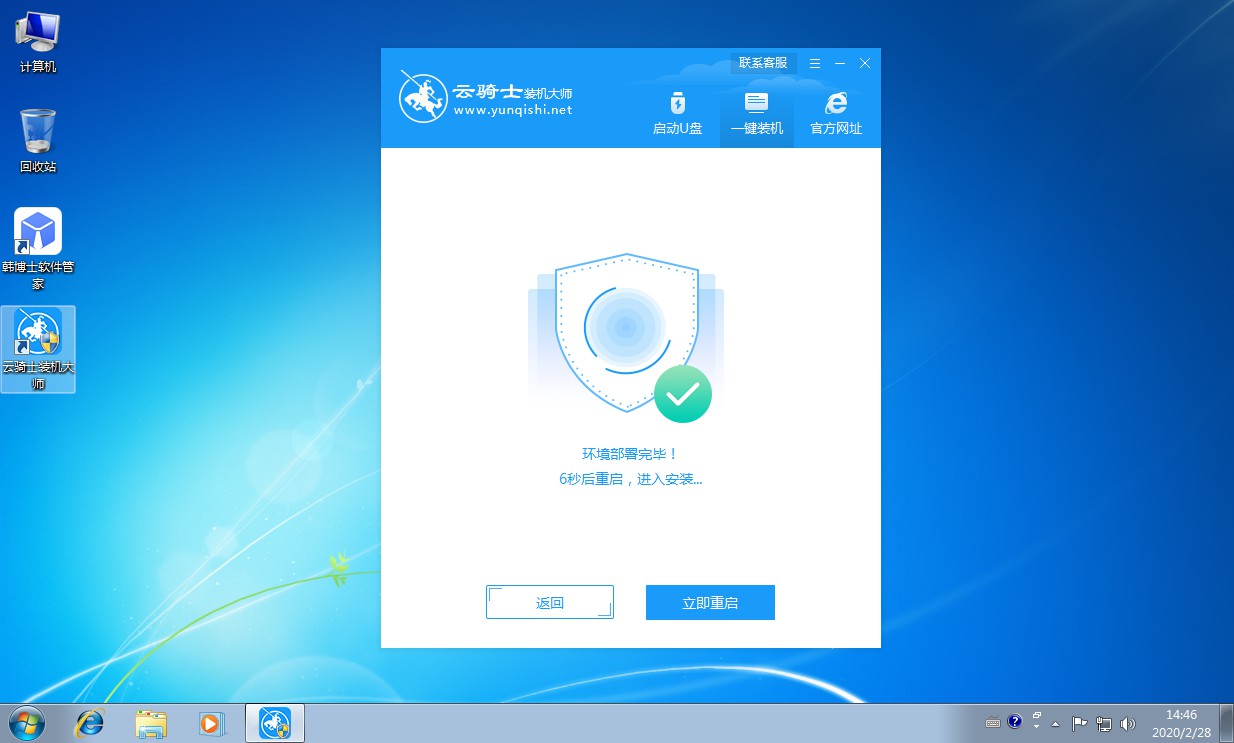
Task: Click the '环境部署完毕！' status text
Action: [x=630, y=454]
